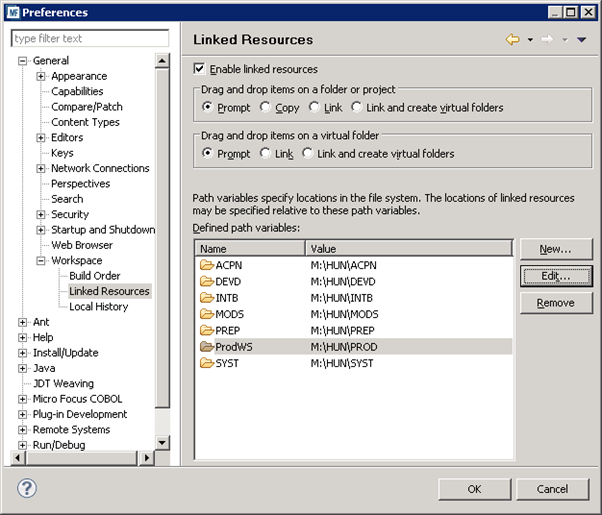Collapse the General tree node
Viewport: 602px width, 515px height.
[23, 61]
